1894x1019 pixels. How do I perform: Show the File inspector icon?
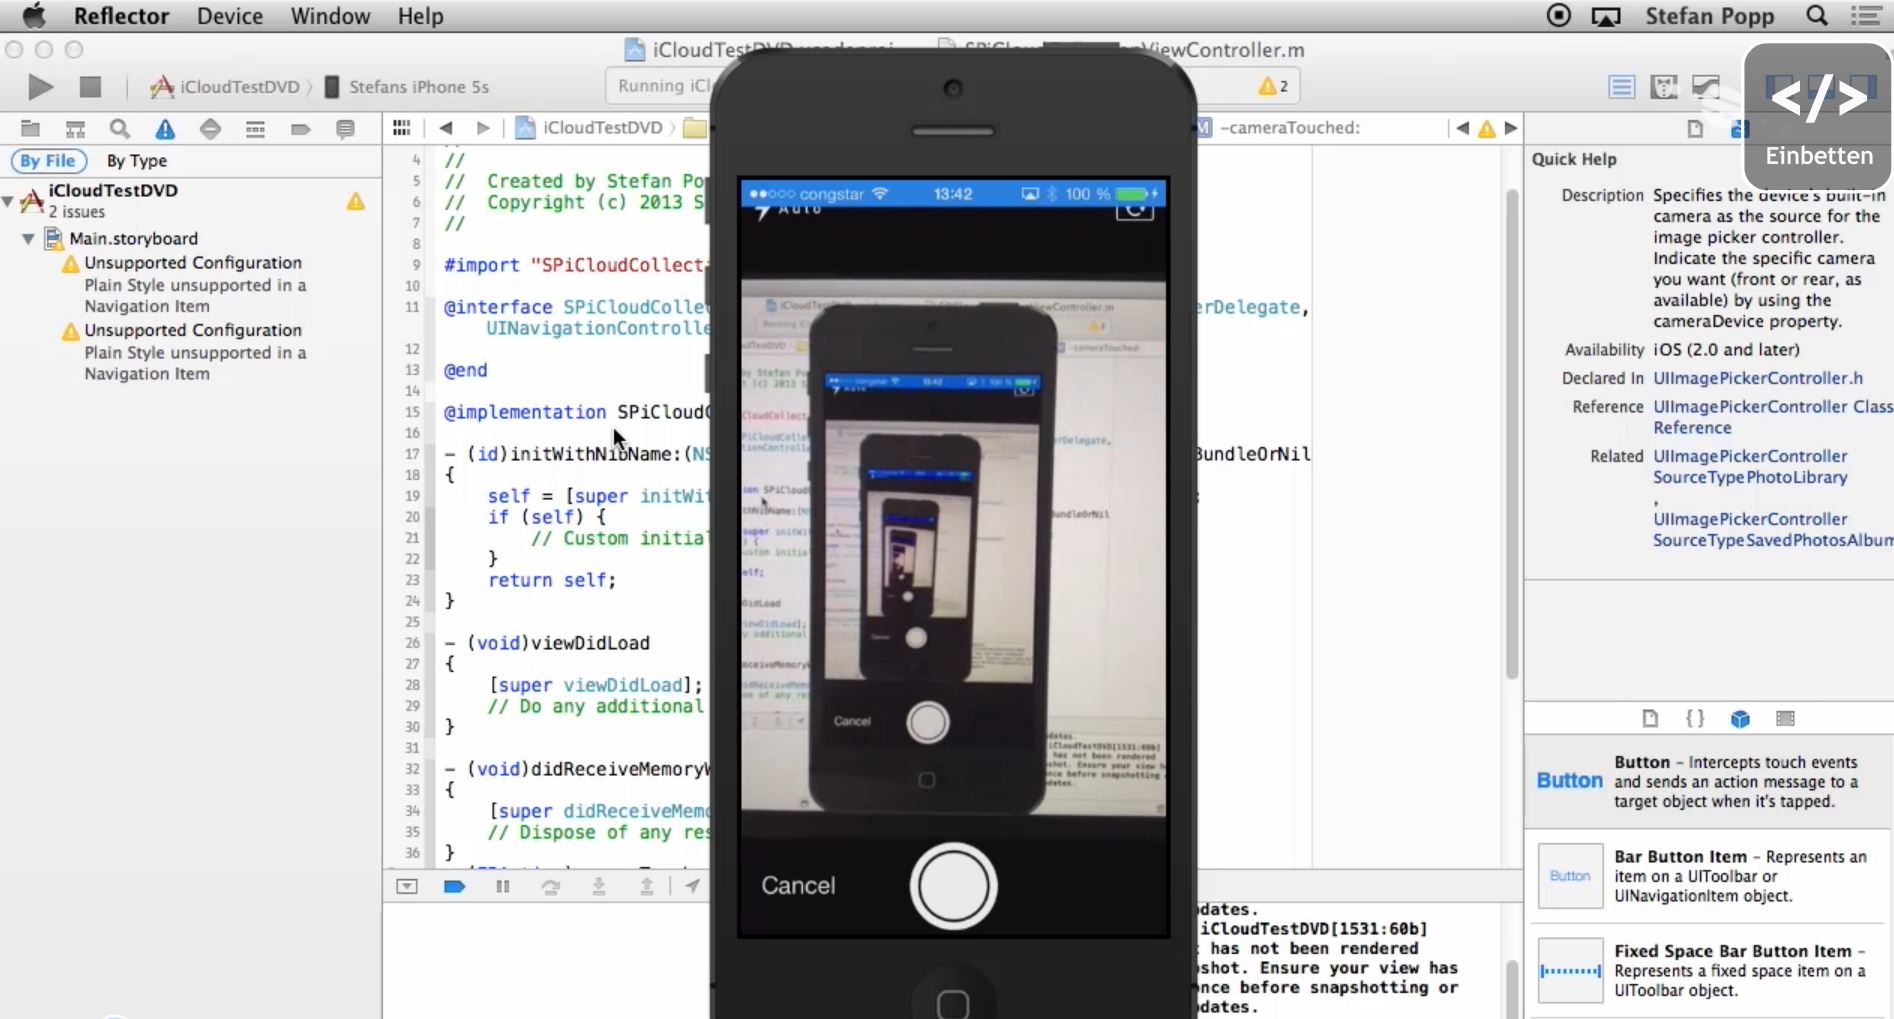pos(1695,128)
